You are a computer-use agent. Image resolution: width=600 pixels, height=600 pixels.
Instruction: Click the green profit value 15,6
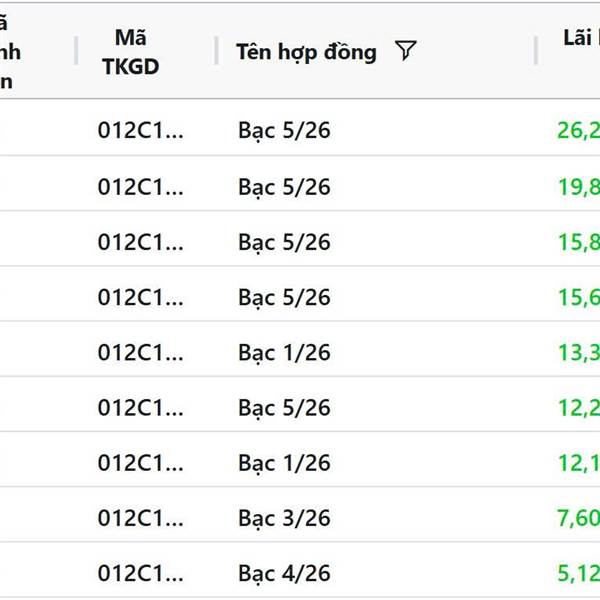[578, 298]
